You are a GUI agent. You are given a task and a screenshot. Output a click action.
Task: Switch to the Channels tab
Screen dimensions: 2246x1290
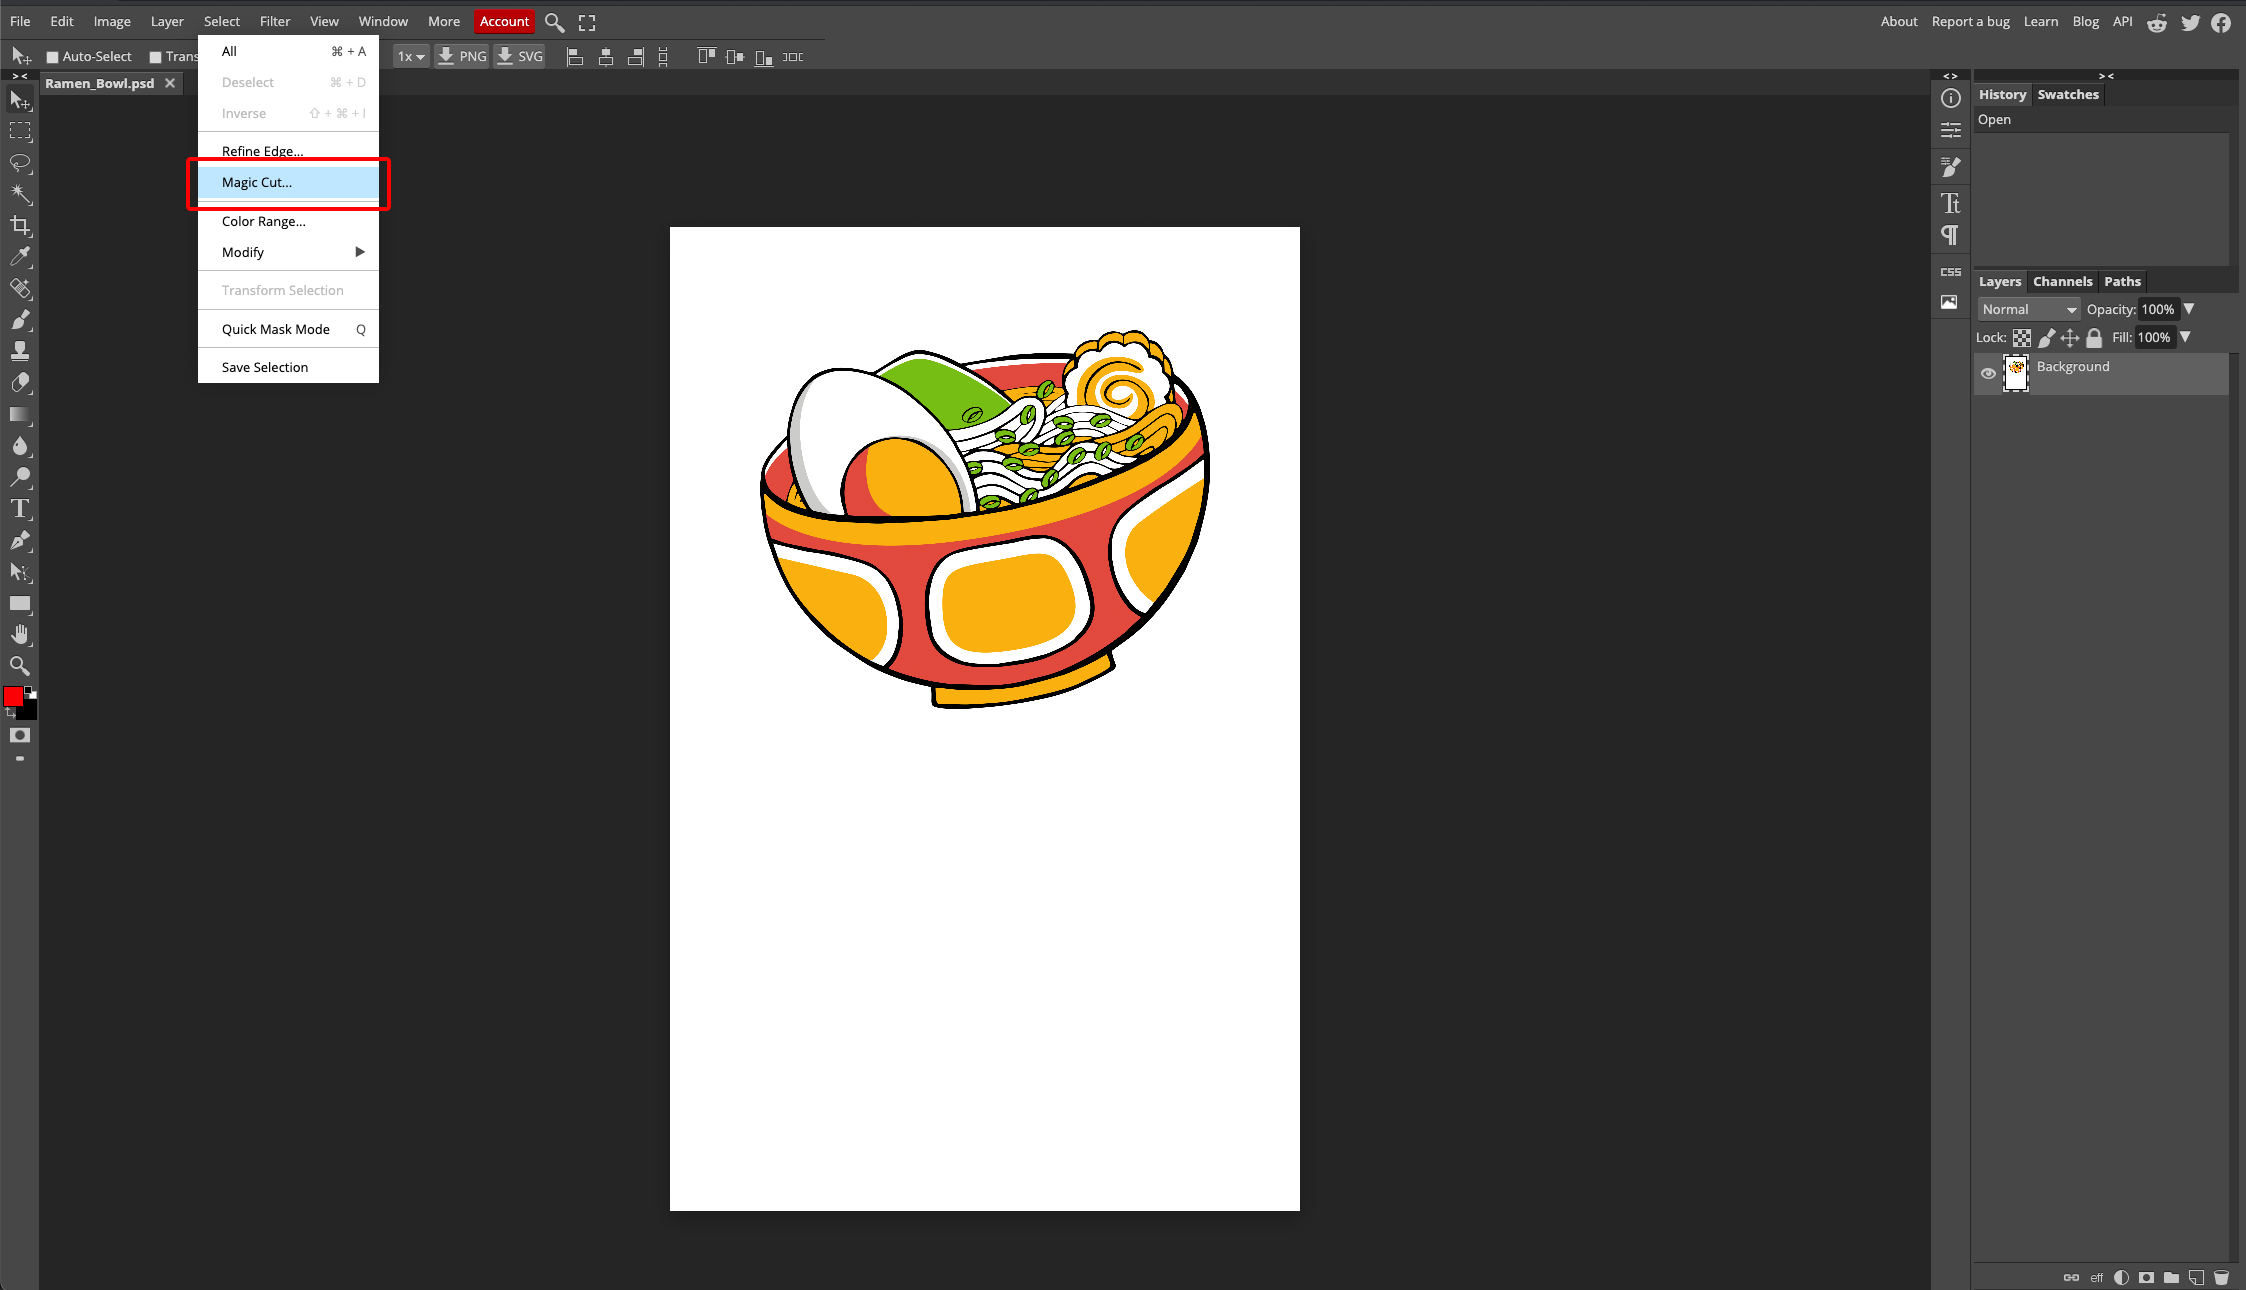point(2062,281)
